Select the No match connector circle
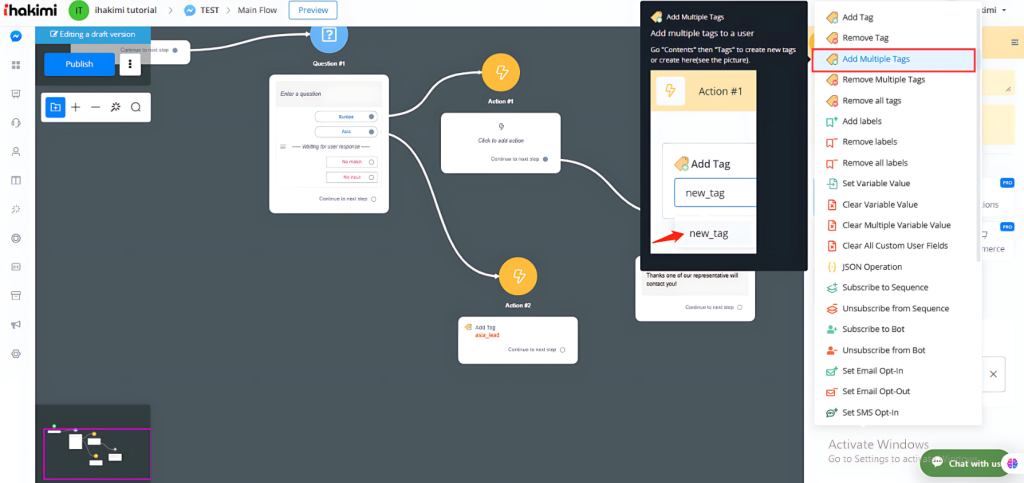The height and width of the screenshot is (483, 1024). (x=371, y=162)
